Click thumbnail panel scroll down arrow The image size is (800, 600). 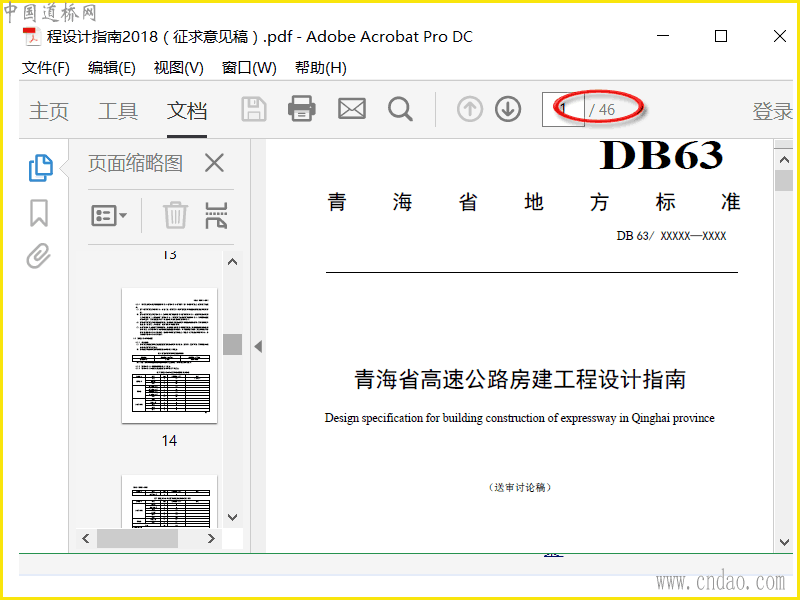tap(232, 517)
